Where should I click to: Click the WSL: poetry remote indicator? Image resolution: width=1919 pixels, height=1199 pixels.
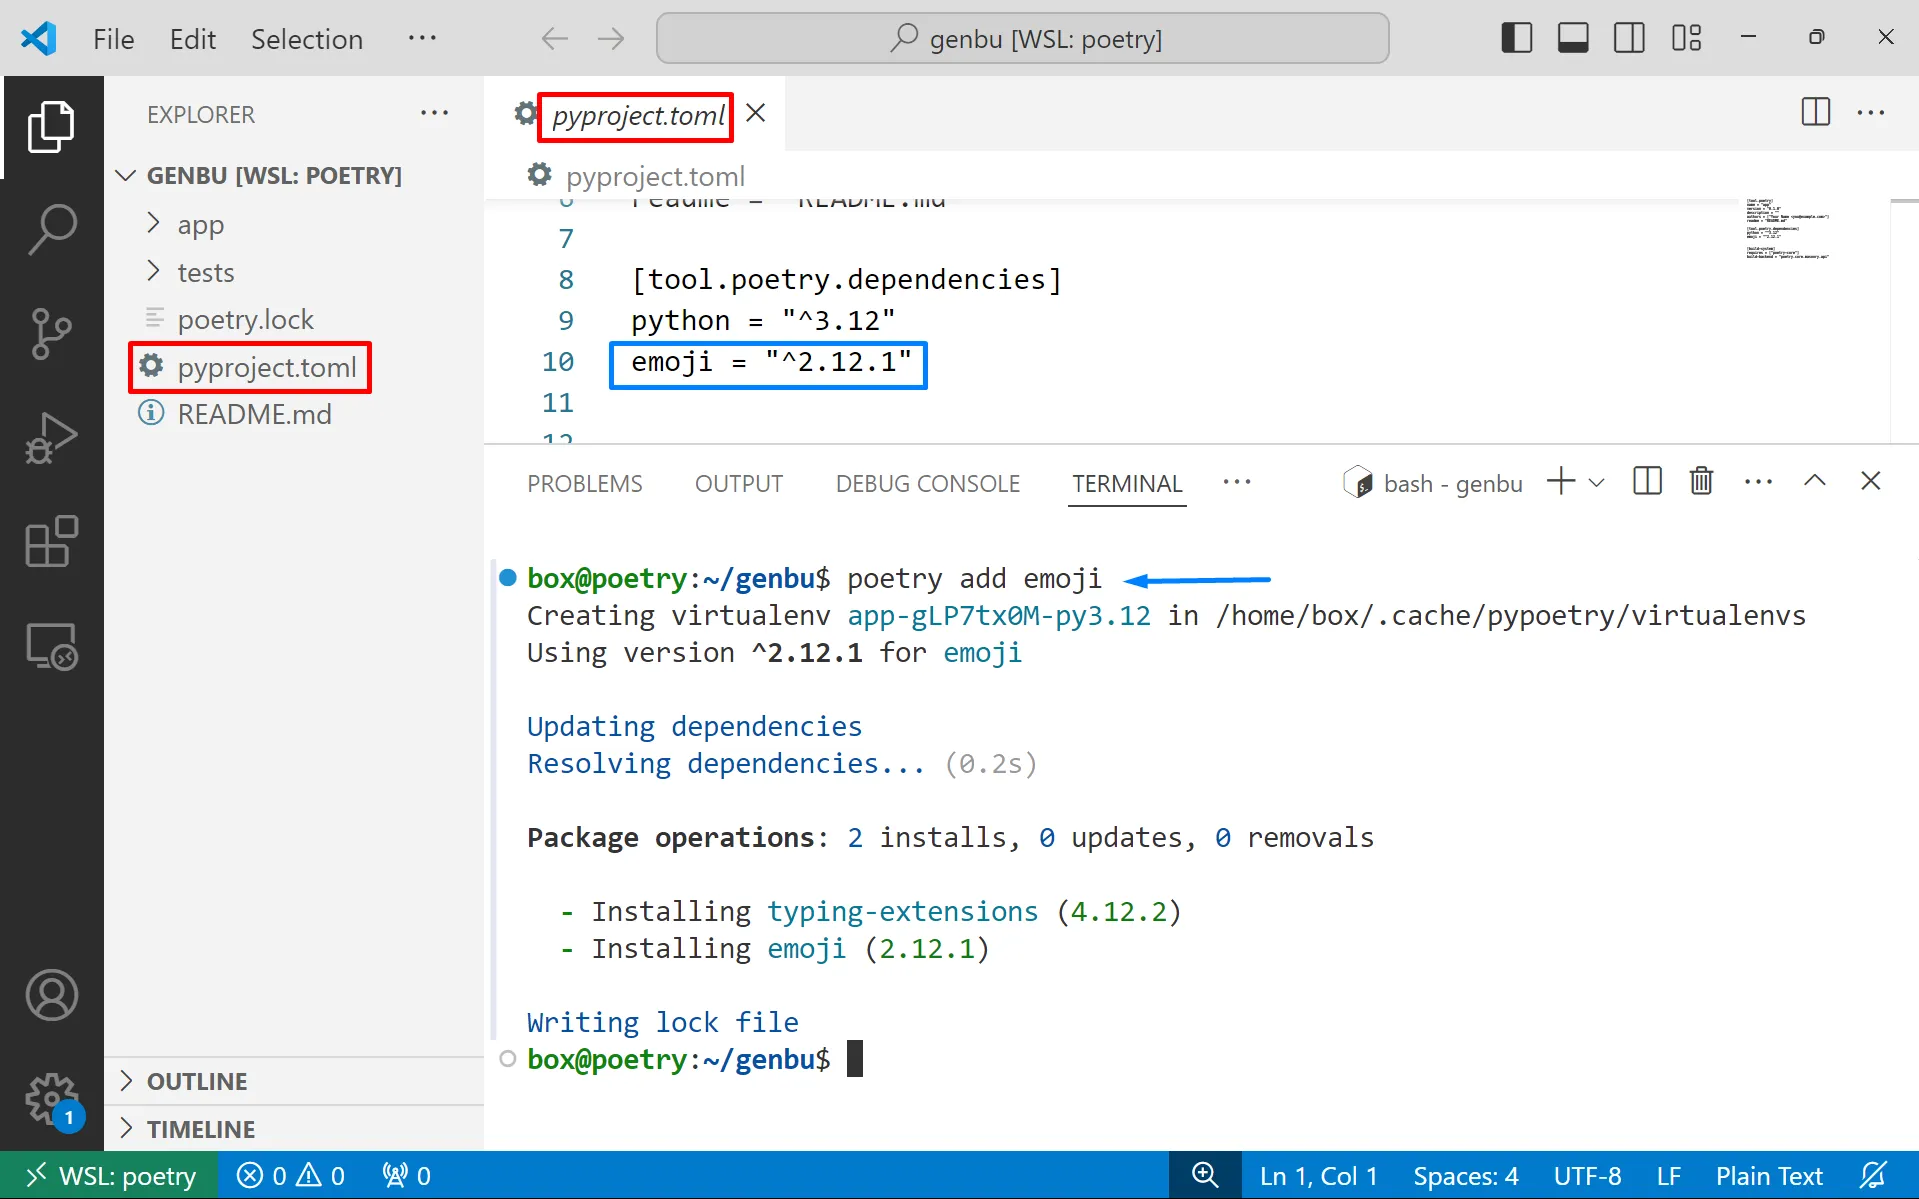(x=110, y=1176)
